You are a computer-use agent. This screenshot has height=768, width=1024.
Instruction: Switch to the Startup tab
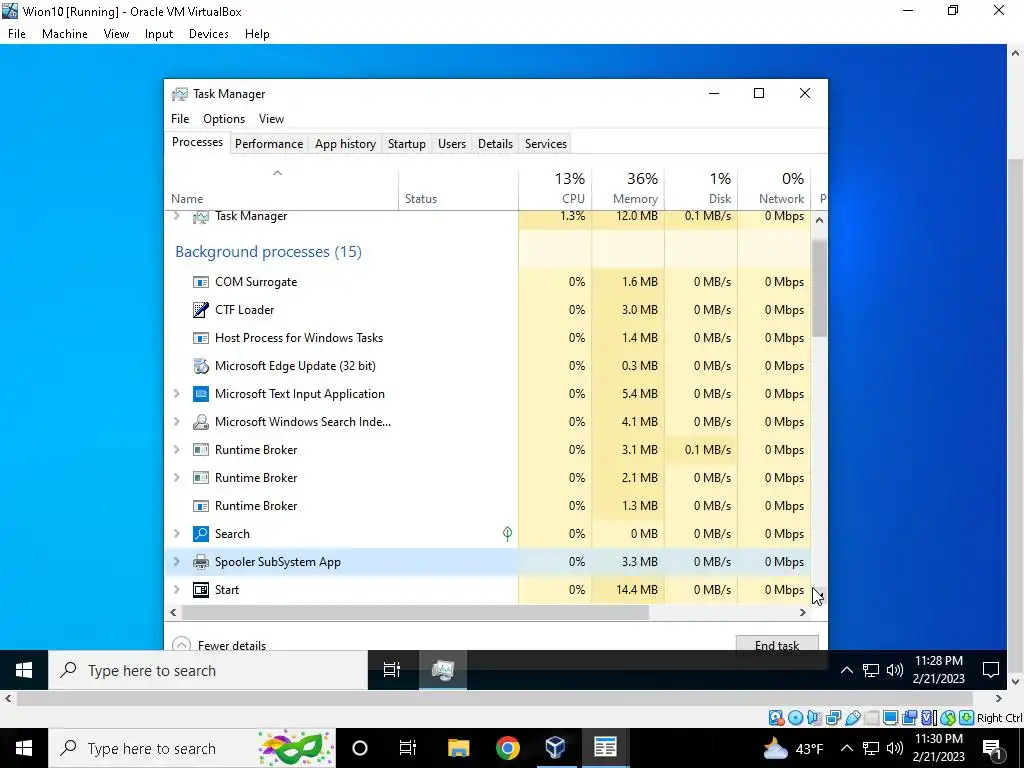406,144
